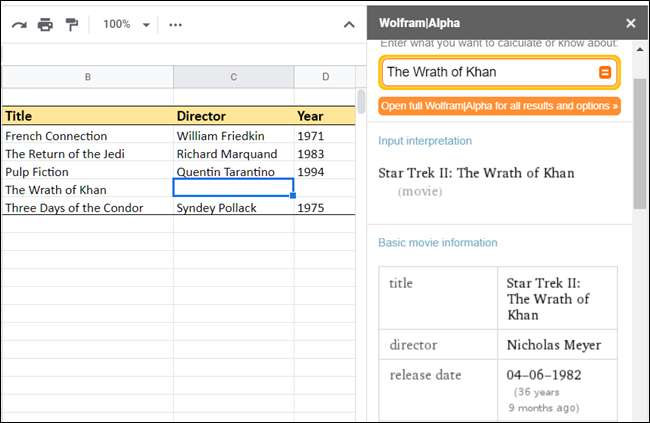Select Three Days of the Condor cell
This screenshot has width=650, height=423.
click(x=87, y=207)
